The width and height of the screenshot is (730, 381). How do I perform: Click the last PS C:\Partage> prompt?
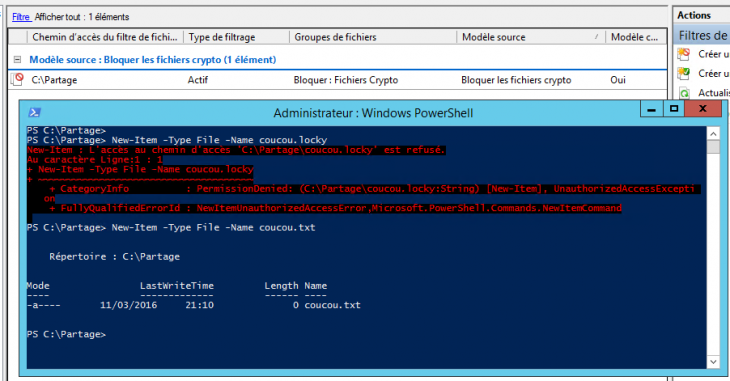[66, 334]
